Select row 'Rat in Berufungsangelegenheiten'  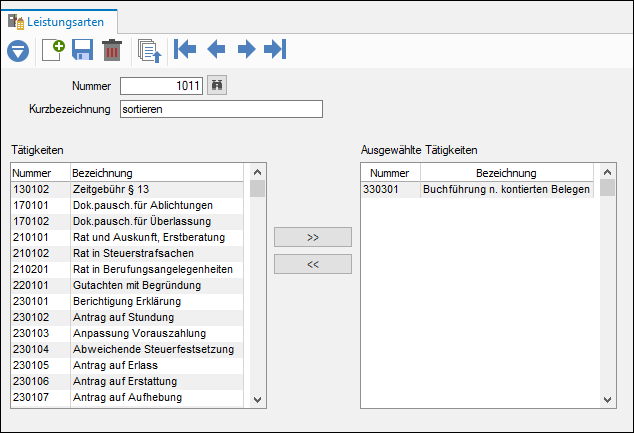click(127, 269)
